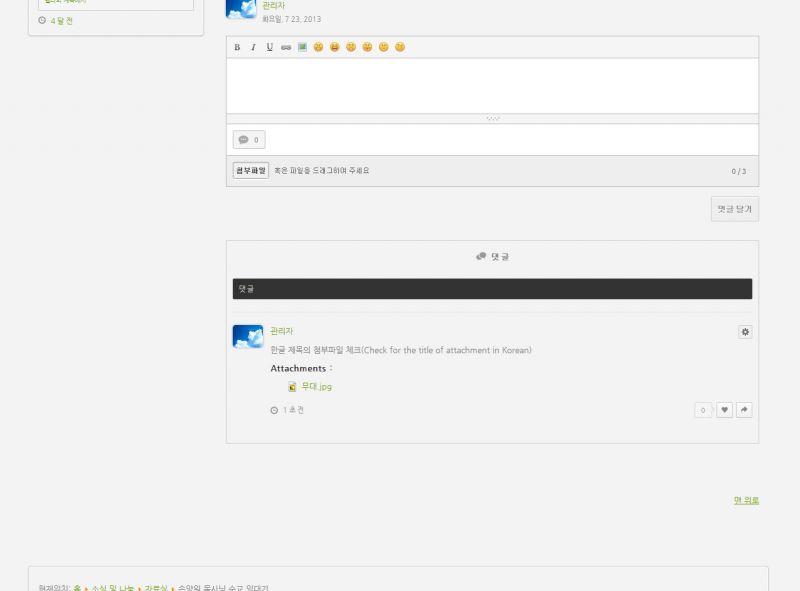Image resolution: width=800 pixels, height=591 pixels.
Task: Reply to the comment with arrow icon
Action: point(744,410)
